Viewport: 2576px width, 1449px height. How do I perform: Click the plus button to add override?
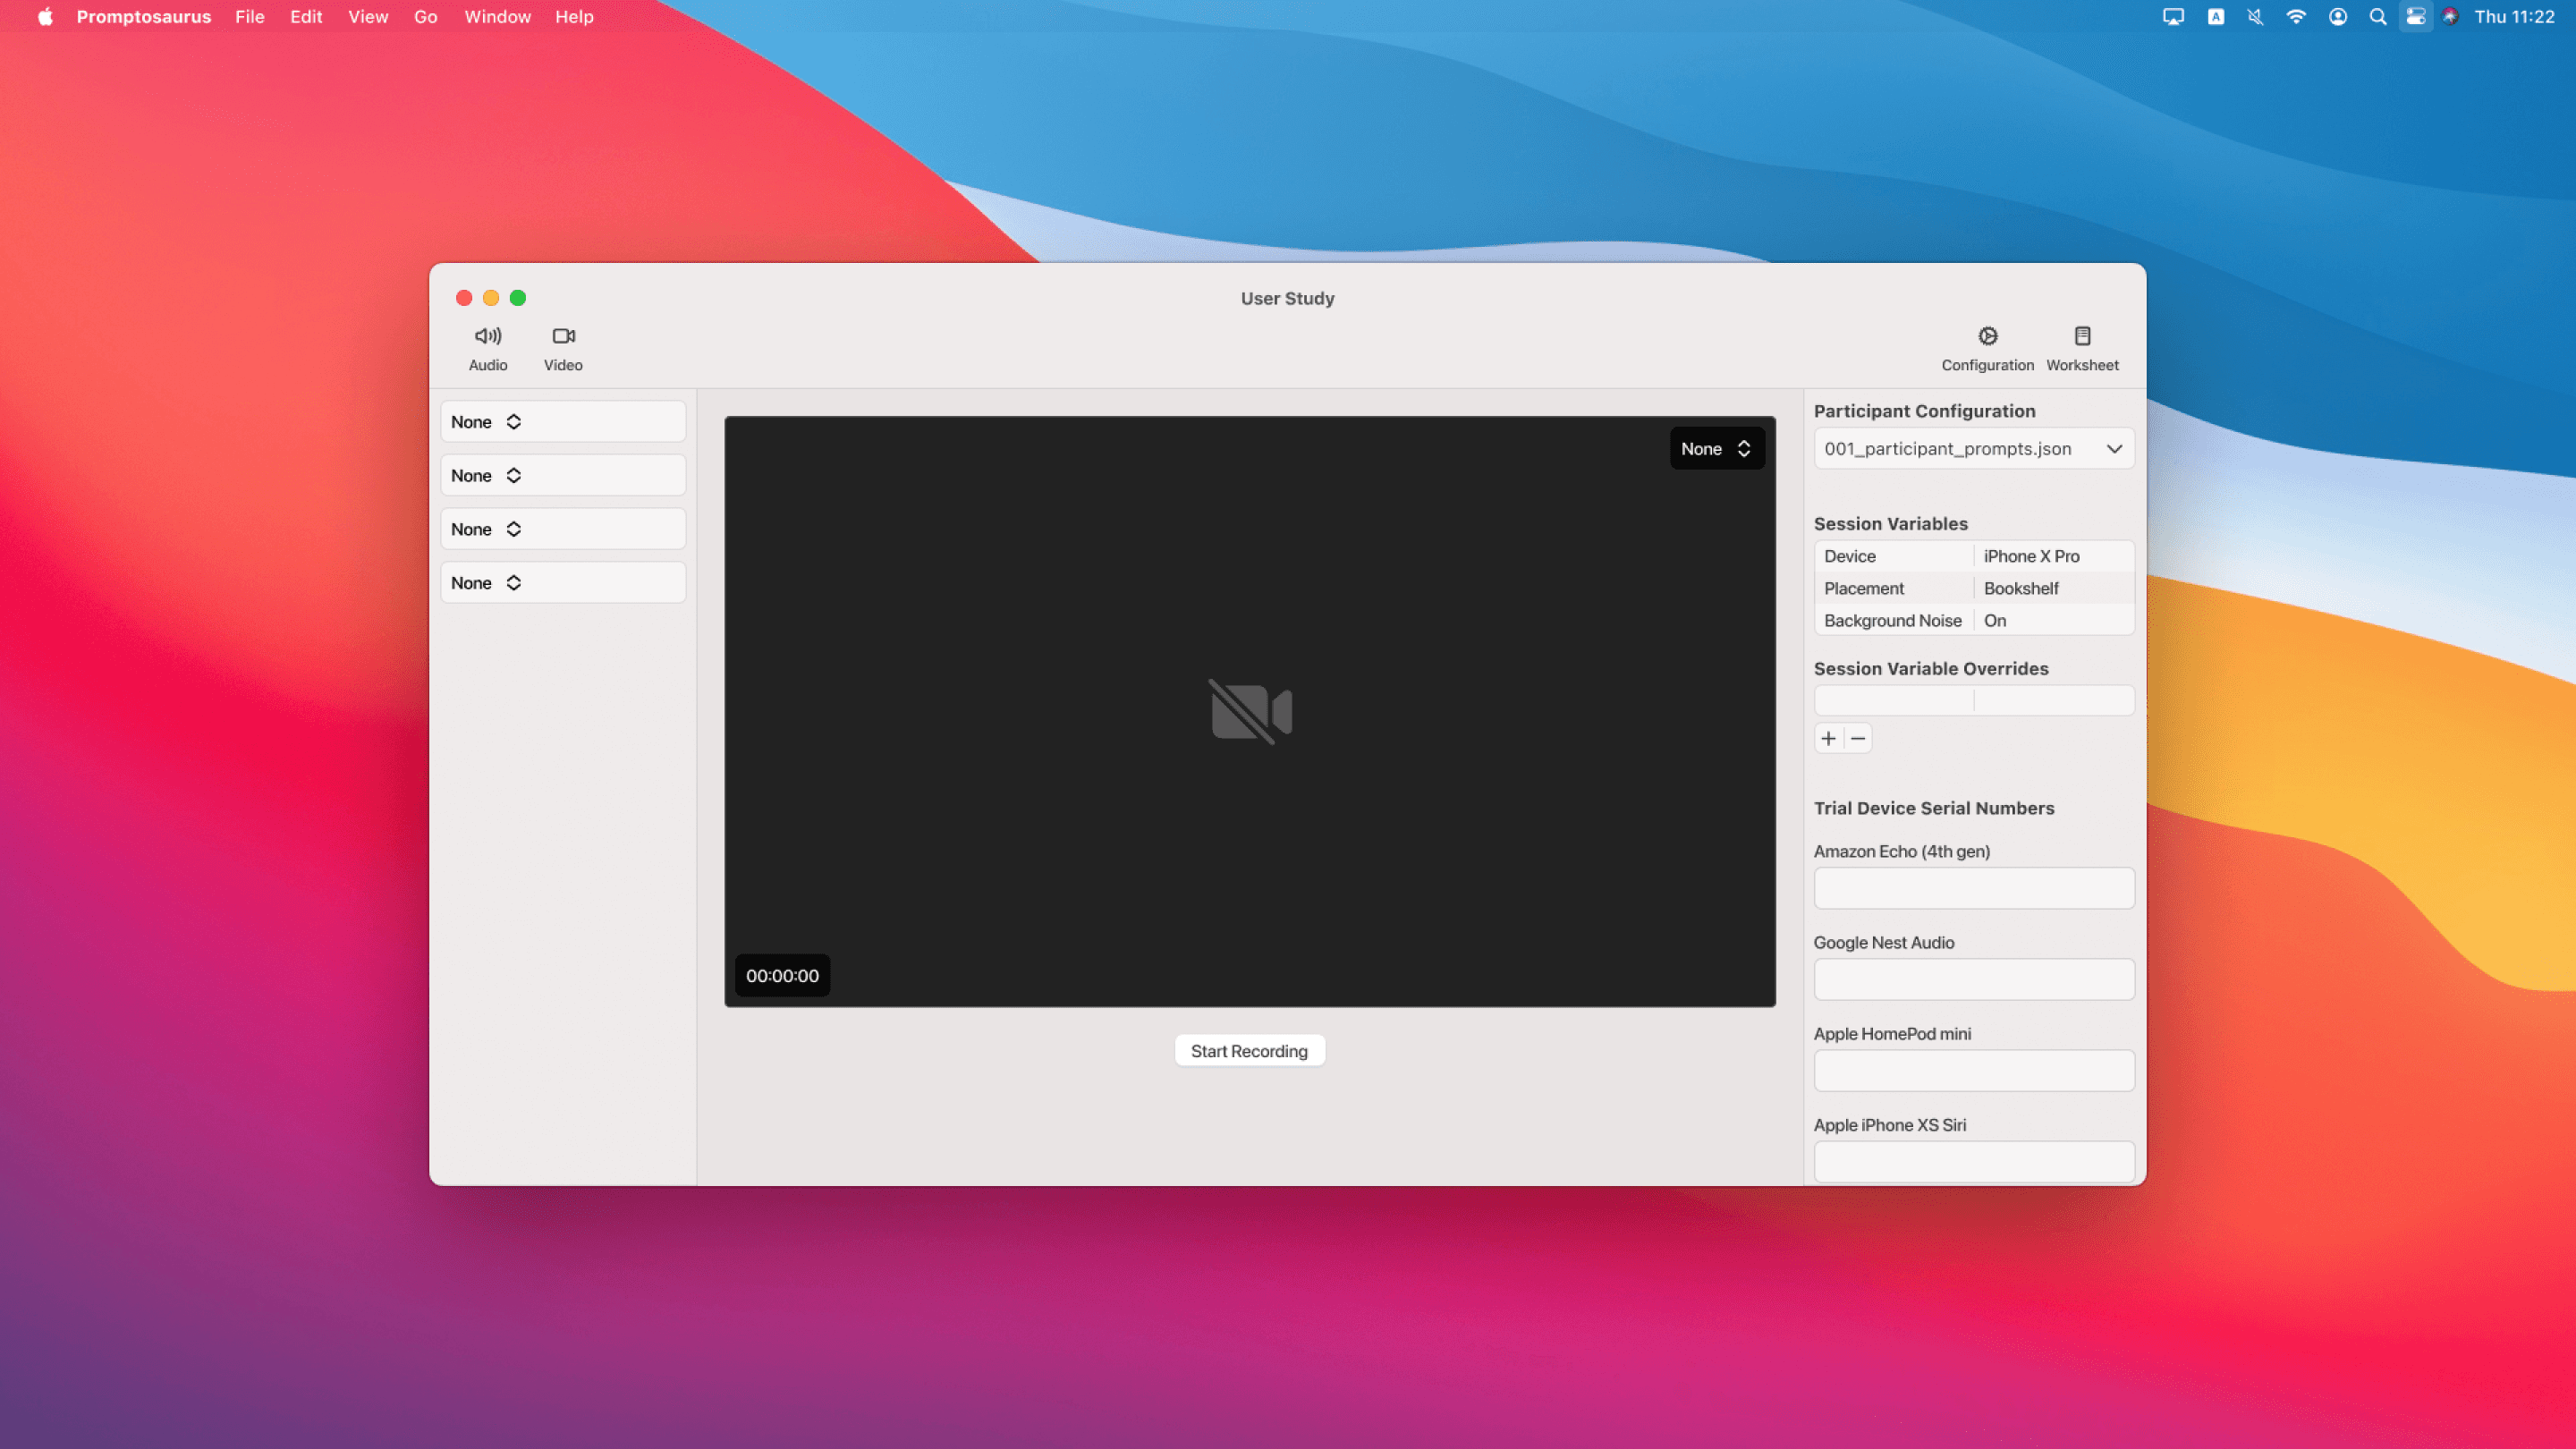pos(1829,739)
